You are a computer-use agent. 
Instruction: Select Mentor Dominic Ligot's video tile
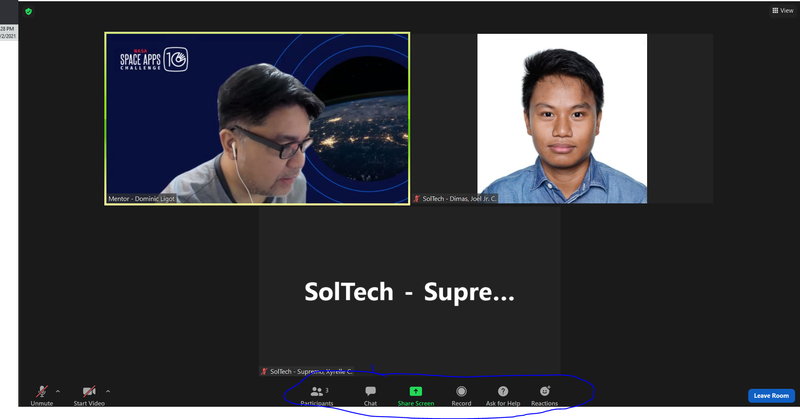point(257,118)
